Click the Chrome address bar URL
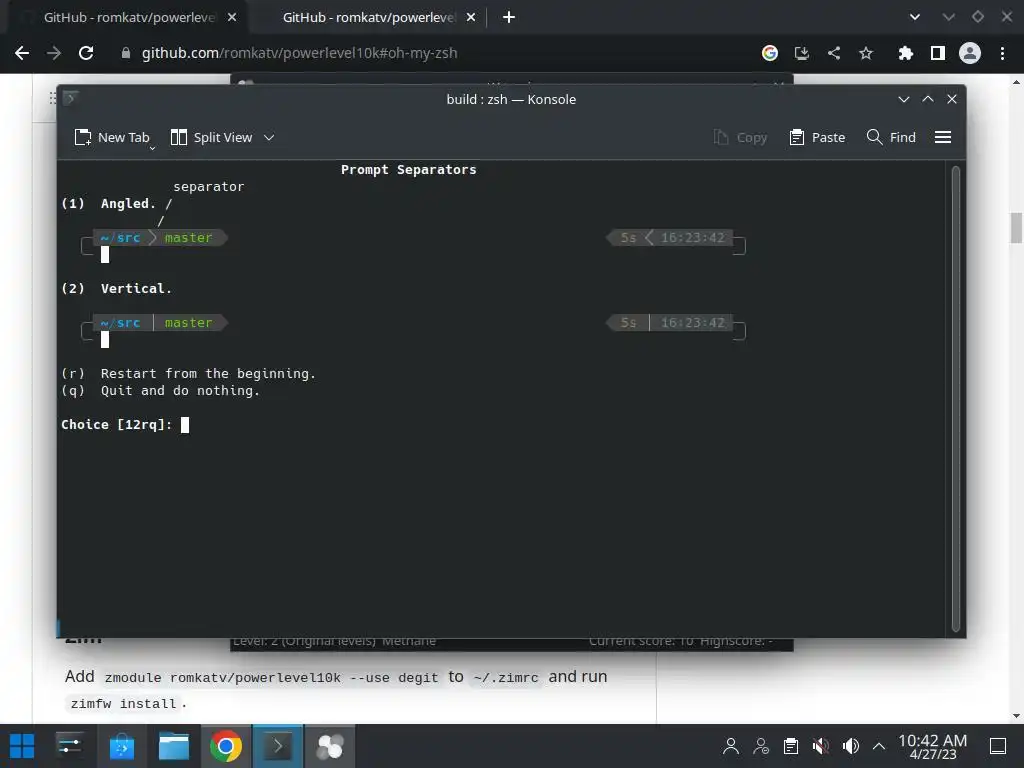 point(300,53)
